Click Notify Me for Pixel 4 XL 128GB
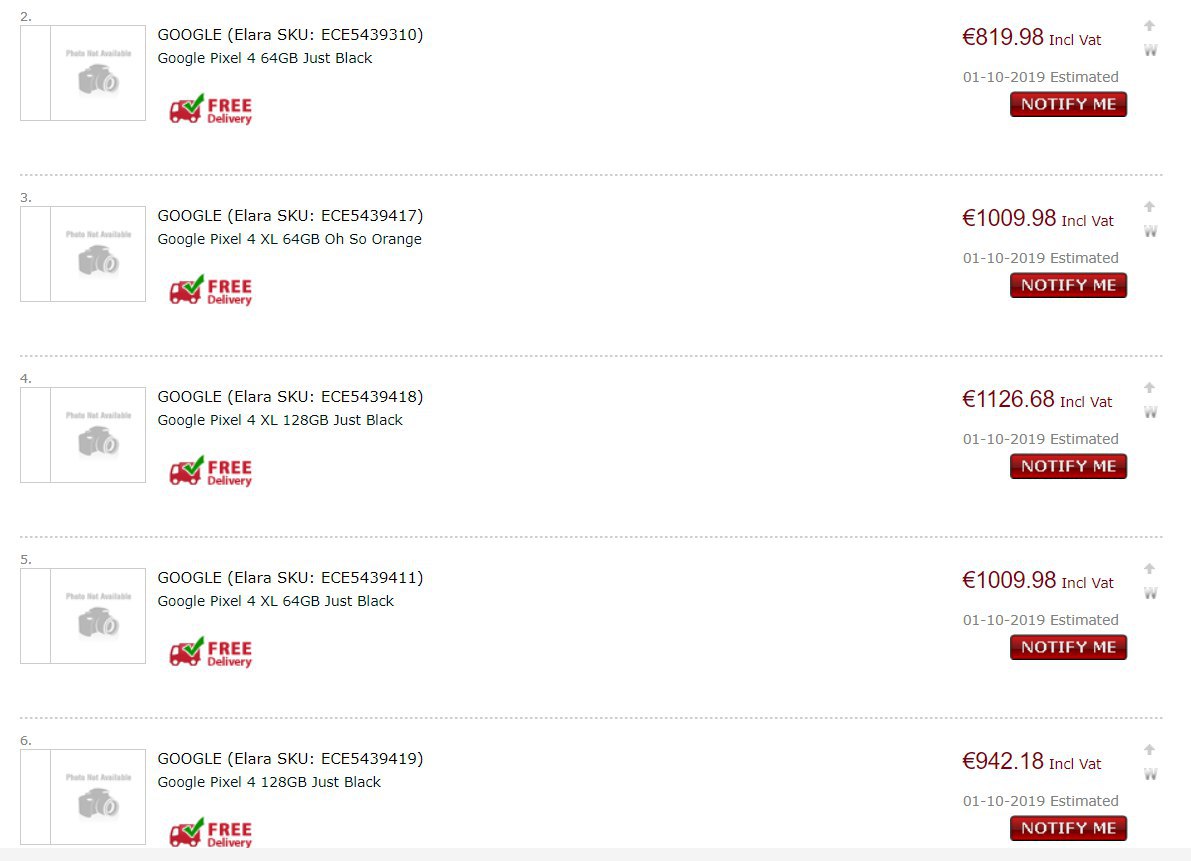Viewport: 1191px width, 861px height. pyautogui.click(x=1068, y=465)
